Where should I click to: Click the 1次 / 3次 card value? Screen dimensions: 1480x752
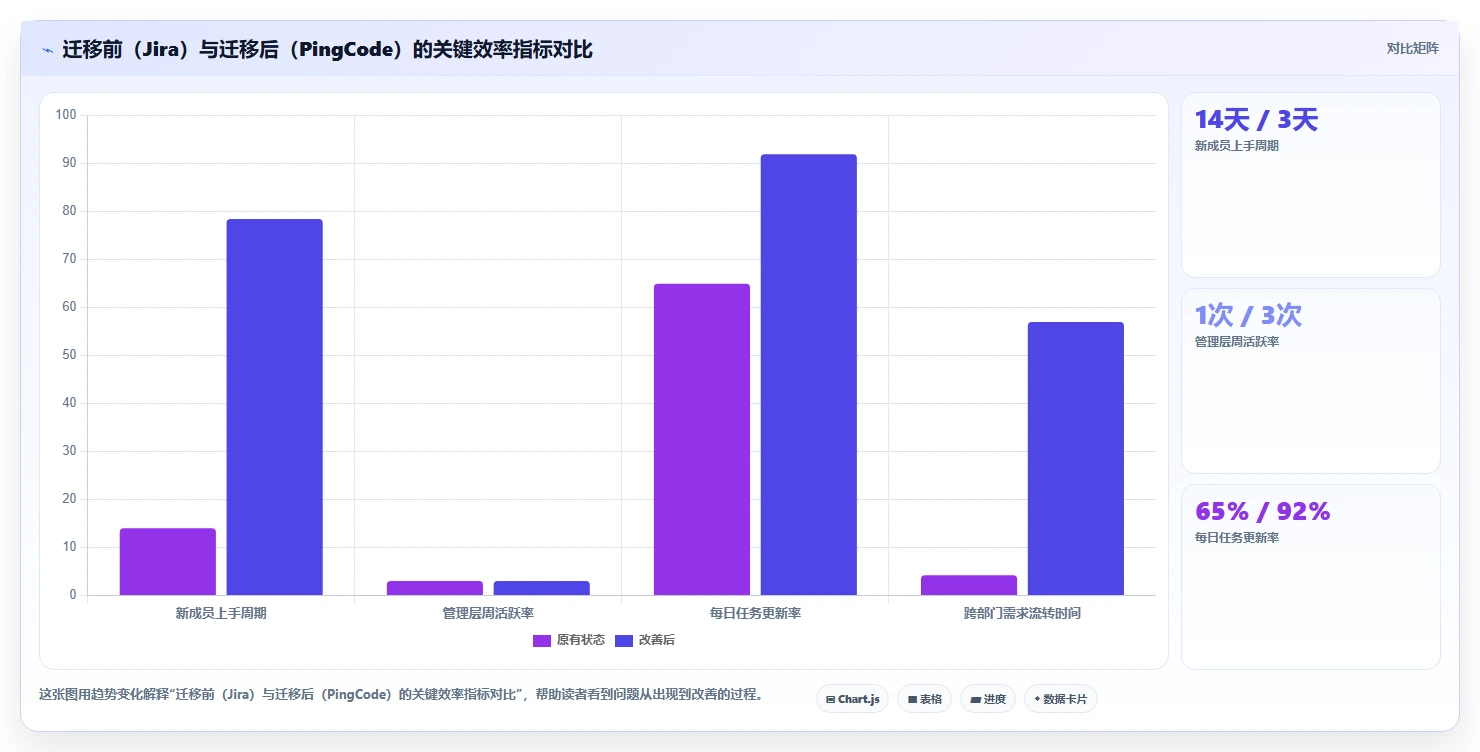click(1248, 316)
